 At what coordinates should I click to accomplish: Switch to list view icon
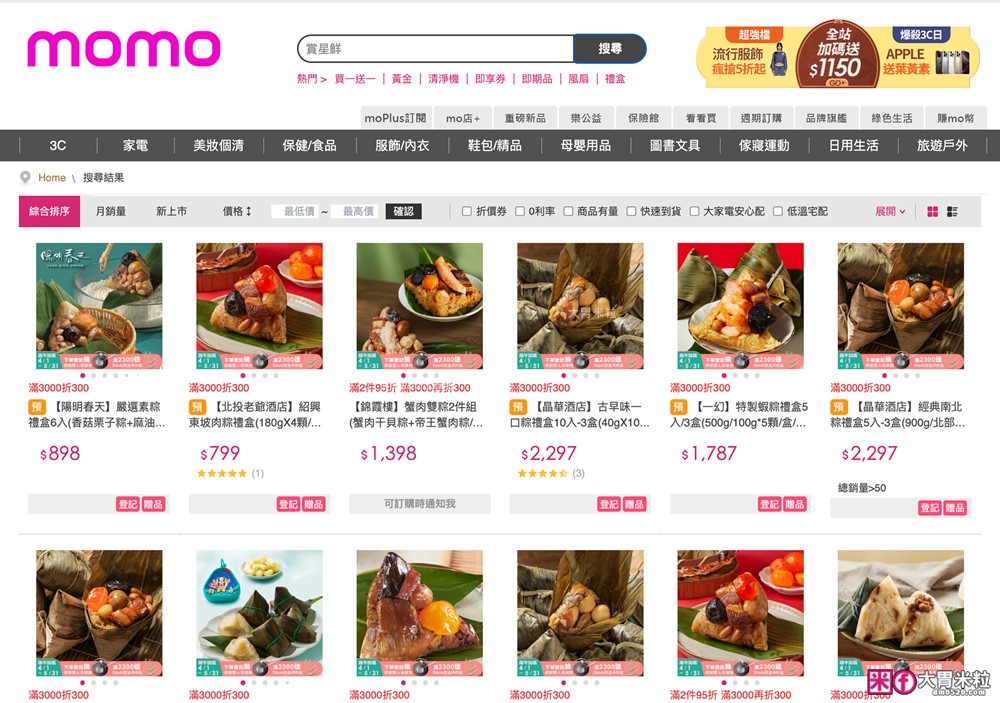coord(952,212)
